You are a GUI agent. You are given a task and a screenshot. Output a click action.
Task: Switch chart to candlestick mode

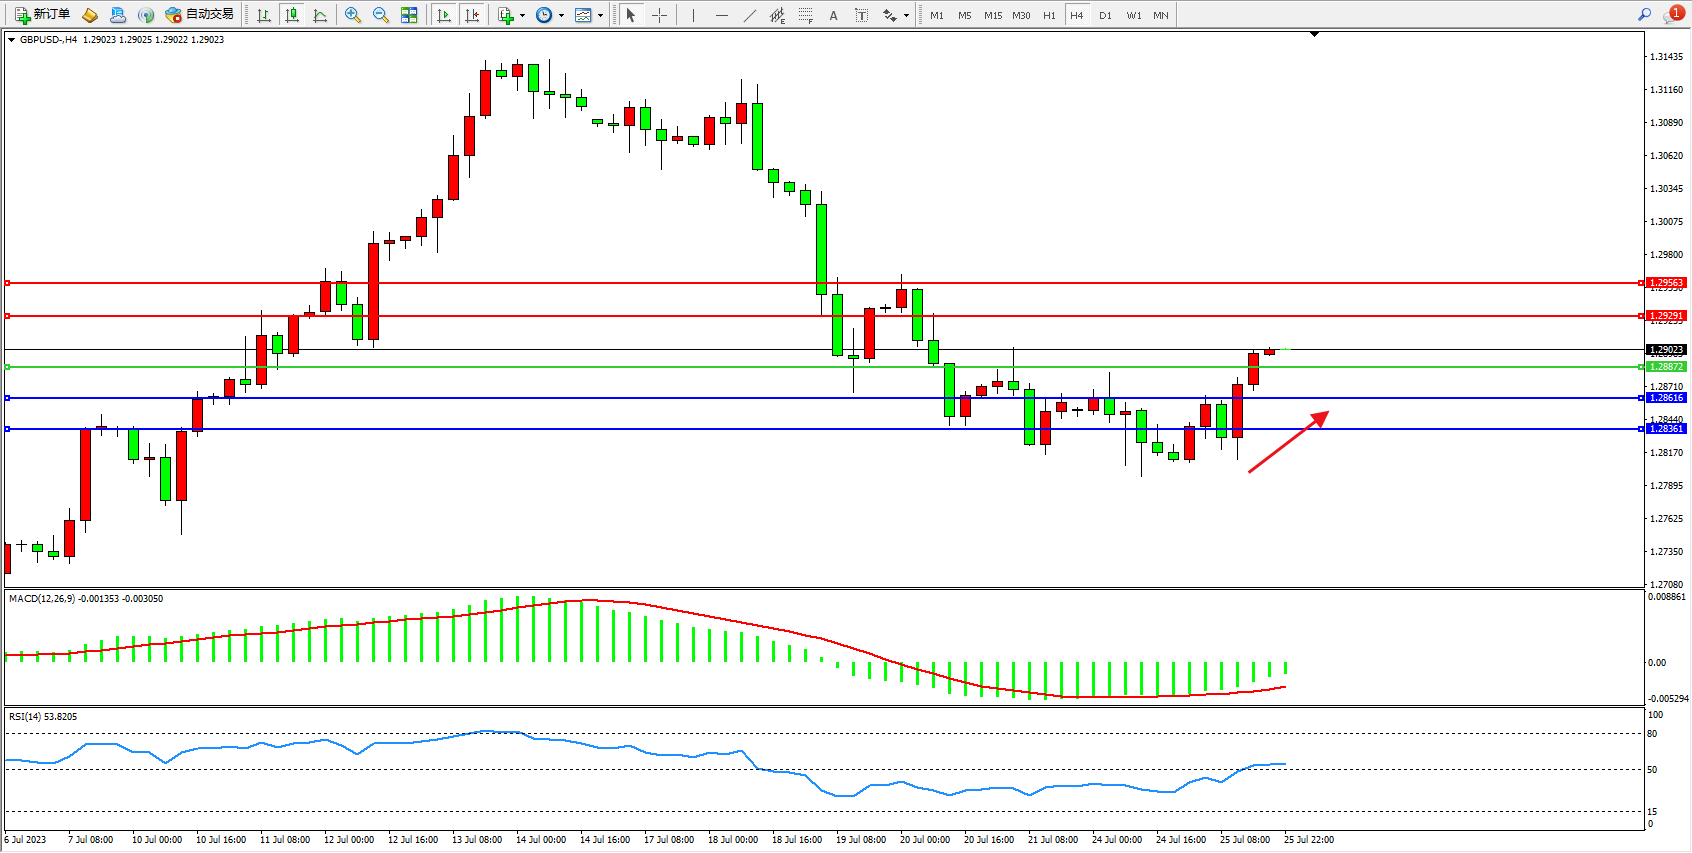point(292,15)
